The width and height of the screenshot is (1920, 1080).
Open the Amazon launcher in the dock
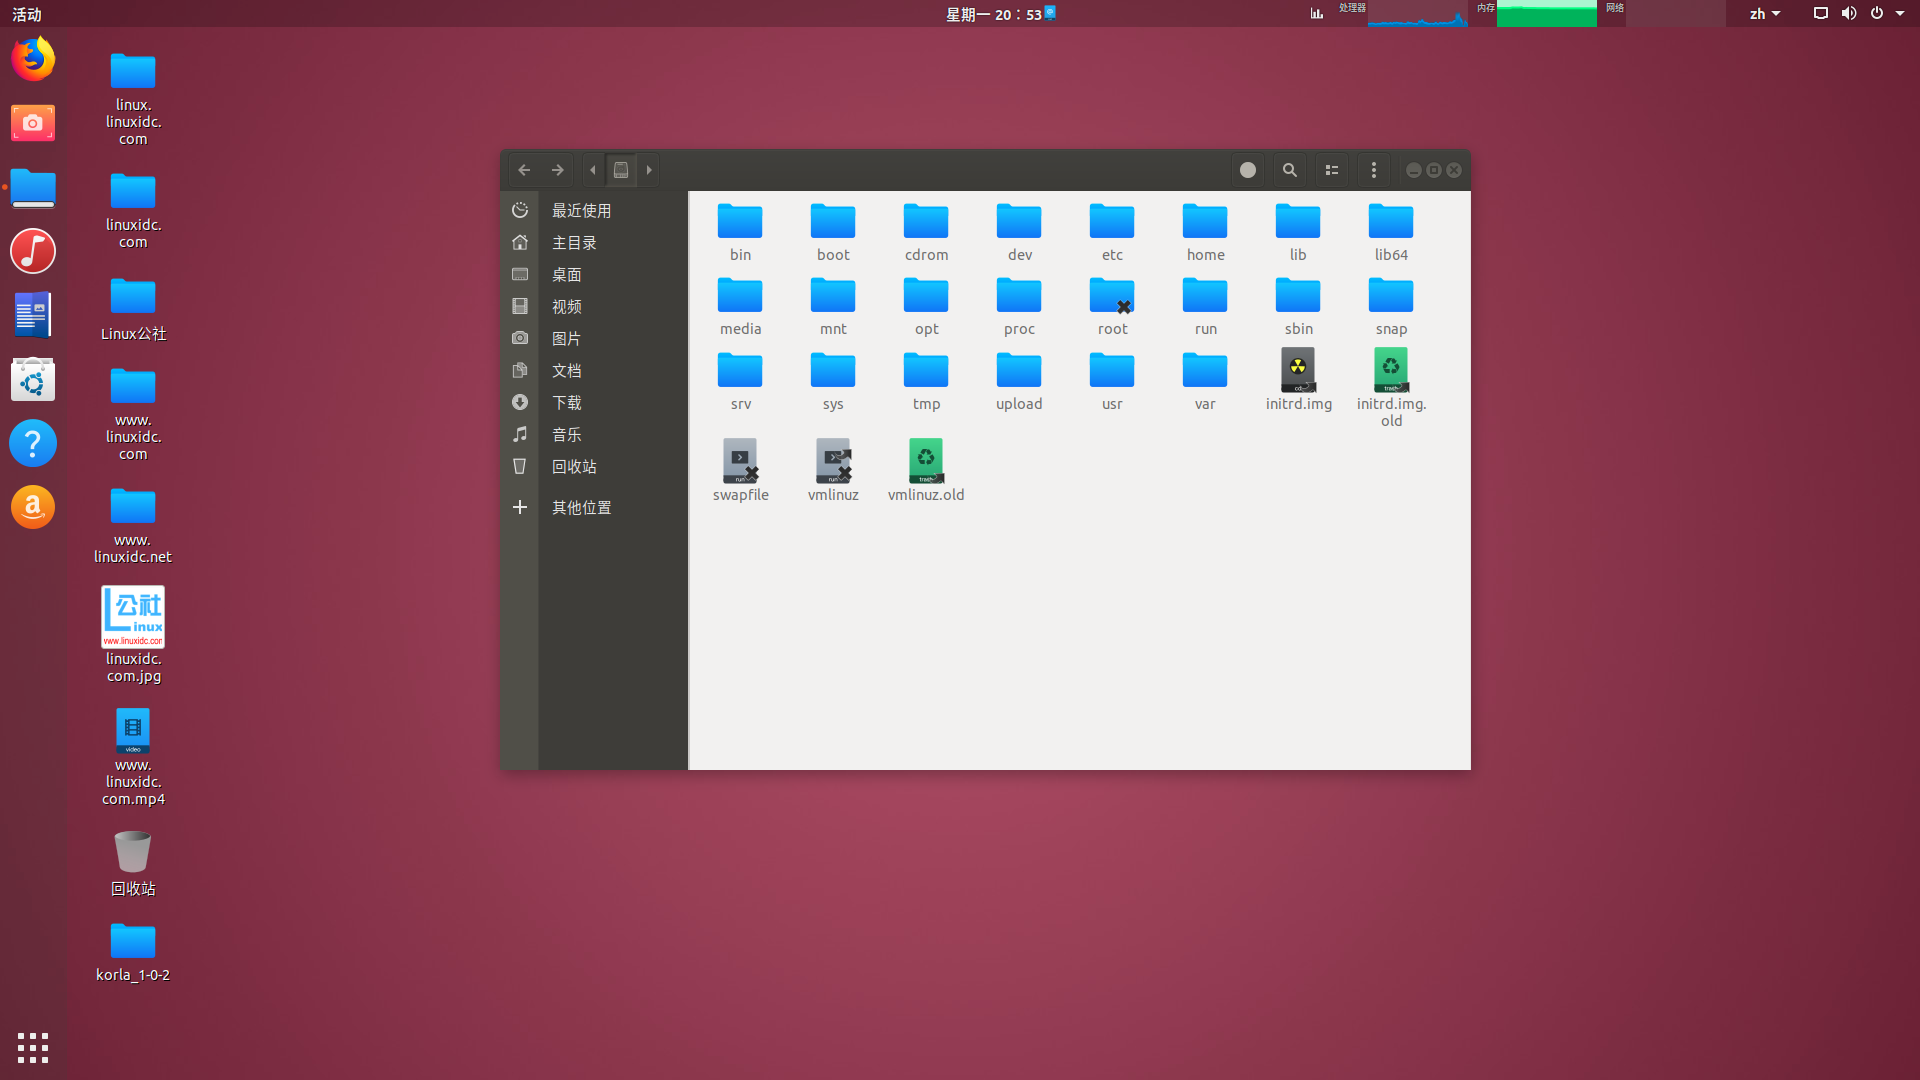33,507
